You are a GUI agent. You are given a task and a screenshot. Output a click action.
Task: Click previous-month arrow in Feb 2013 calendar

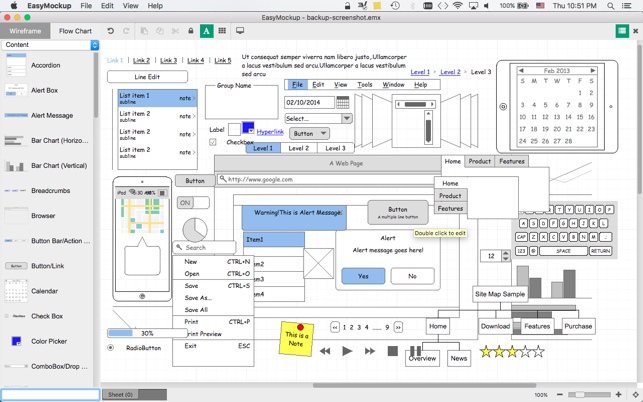[x=521, y=71]
